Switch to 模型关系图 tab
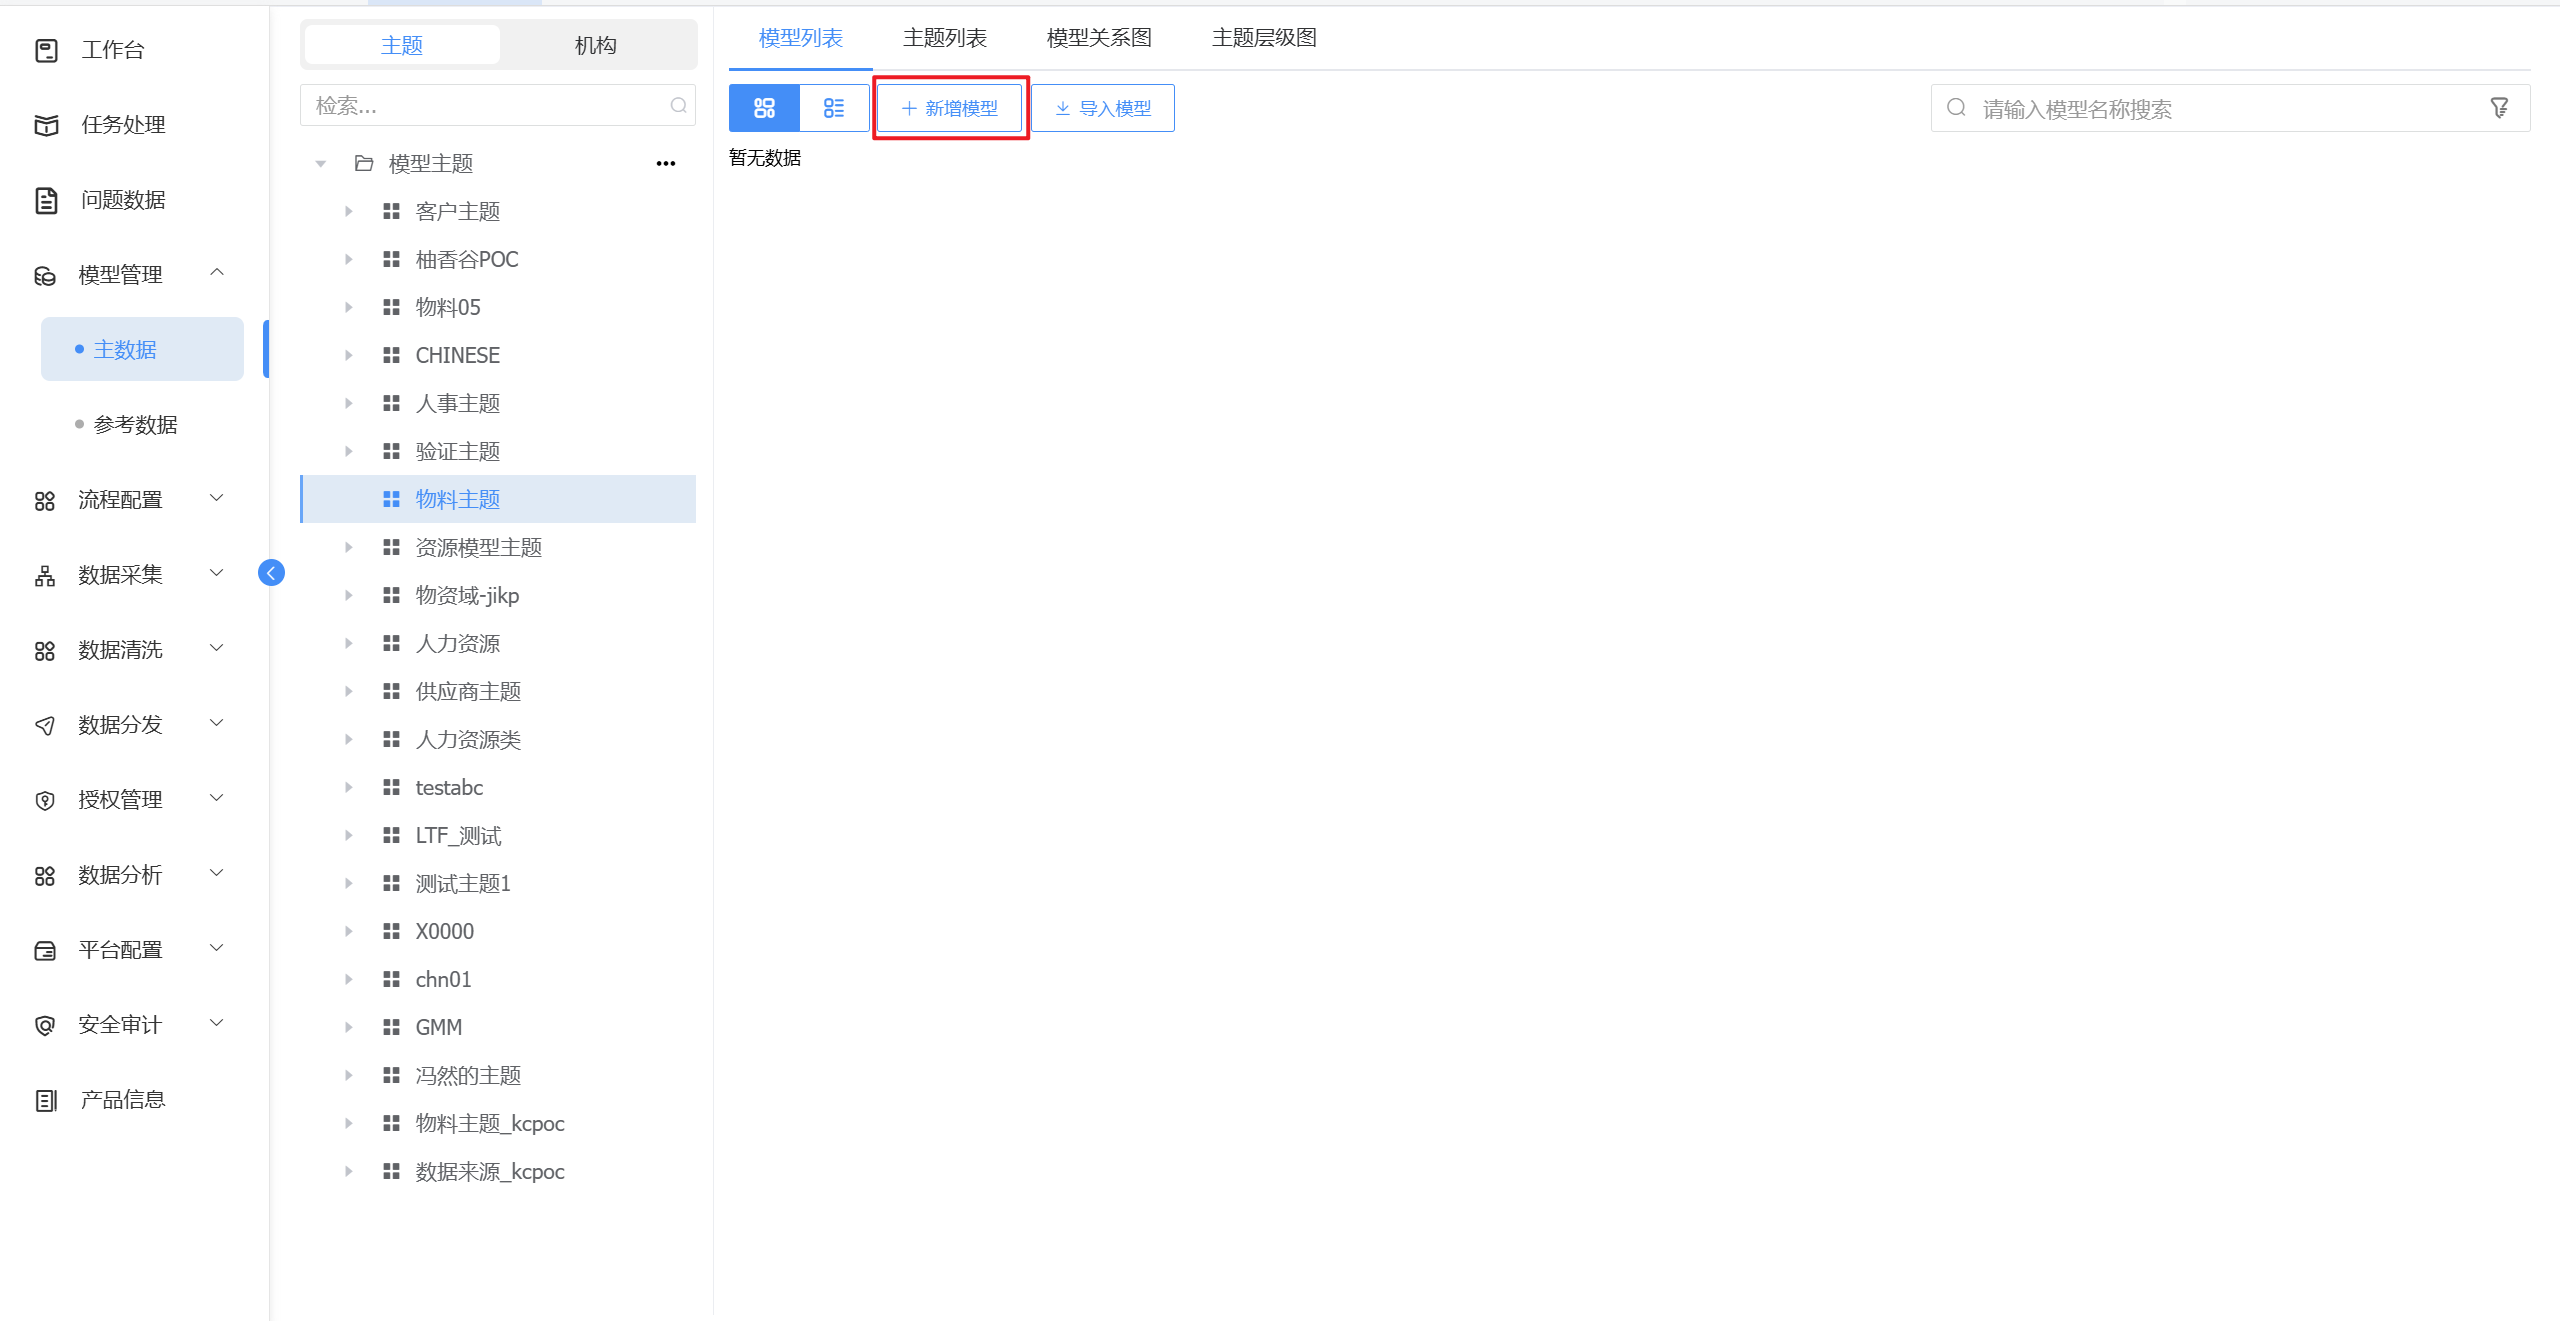This screenshot has width=2560, height=1321. (1099, 38)
